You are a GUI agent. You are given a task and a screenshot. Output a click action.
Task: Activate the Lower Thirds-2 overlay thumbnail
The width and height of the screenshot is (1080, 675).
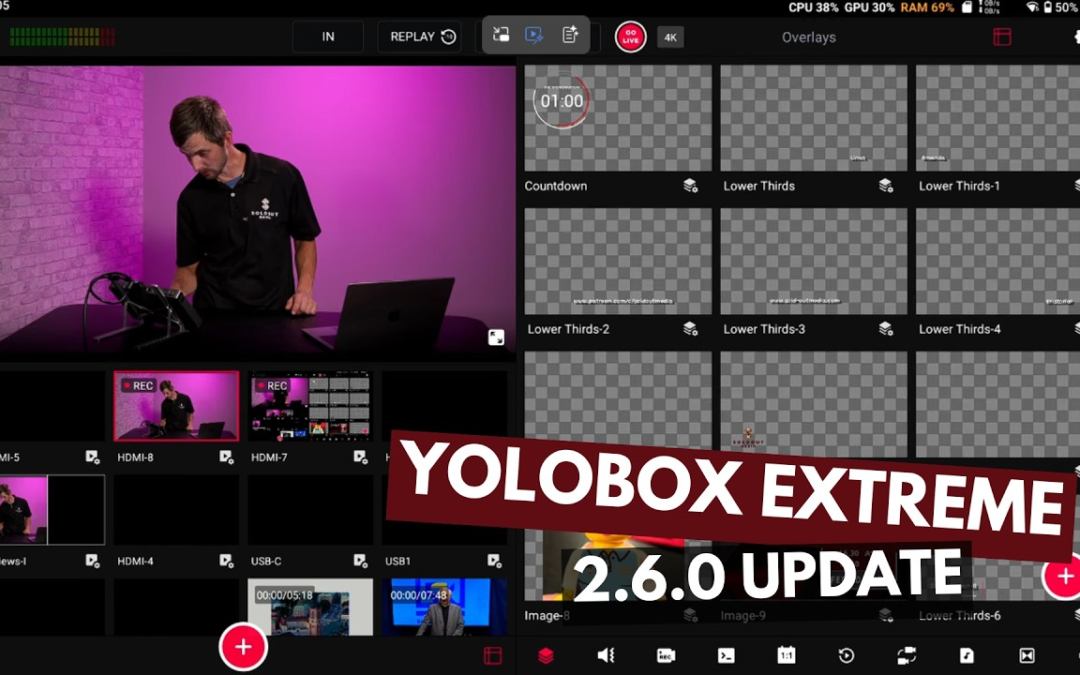tap(618, 262)
